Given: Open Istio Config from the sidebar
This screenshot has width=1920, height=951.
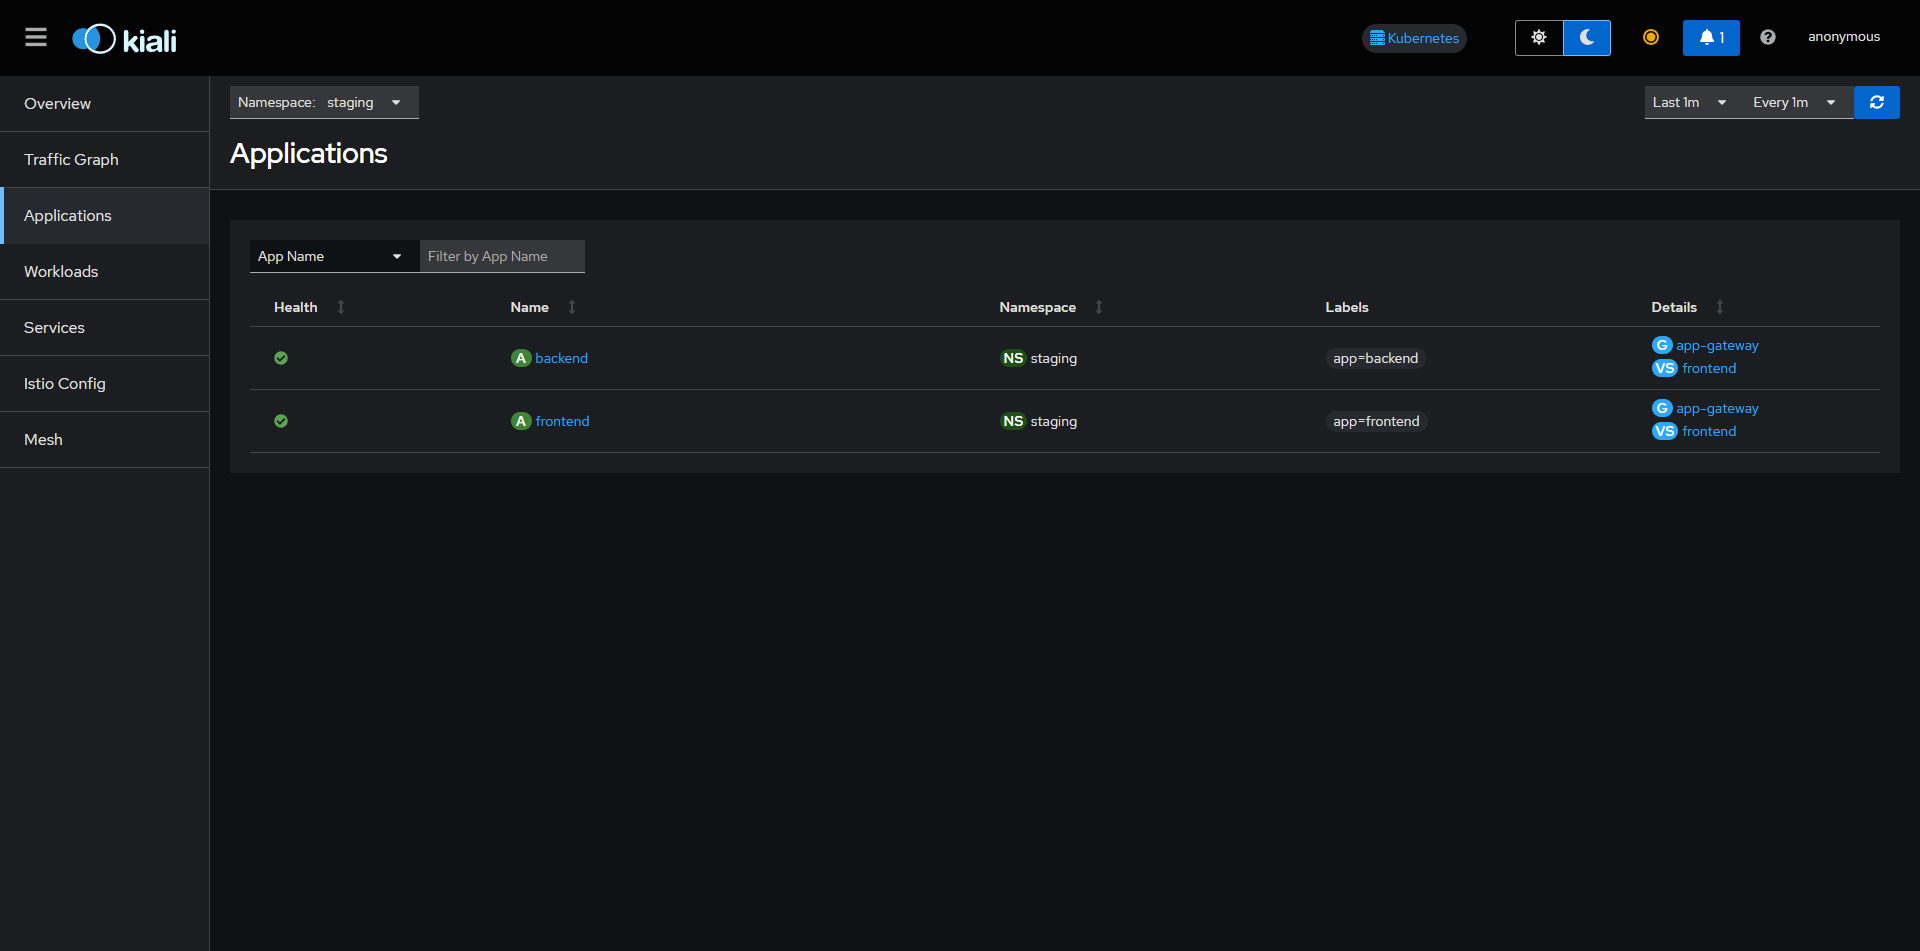Looking at the screenshot, I should [64, 383].
